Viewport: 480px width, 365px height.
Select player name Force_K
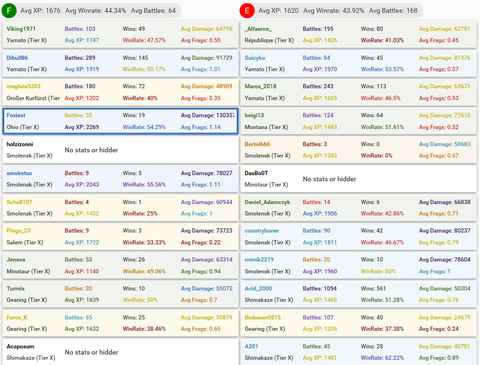(x=17, y=317)
